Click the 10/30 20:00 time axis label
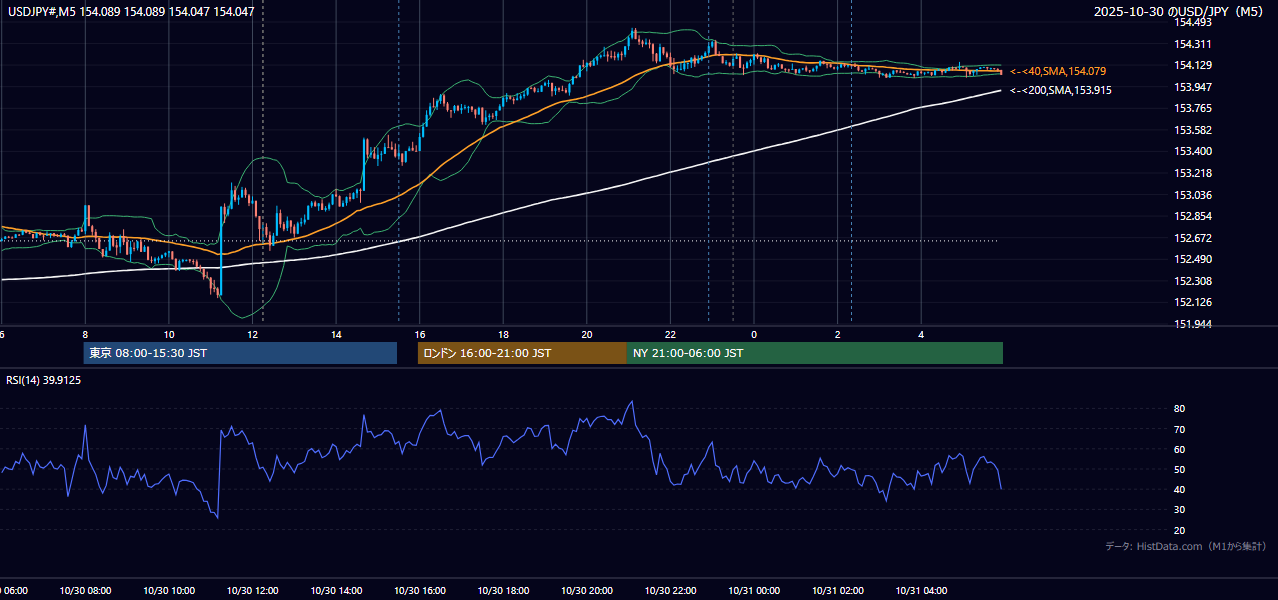This screenshot has width=1278, height=600. point(586,591)
